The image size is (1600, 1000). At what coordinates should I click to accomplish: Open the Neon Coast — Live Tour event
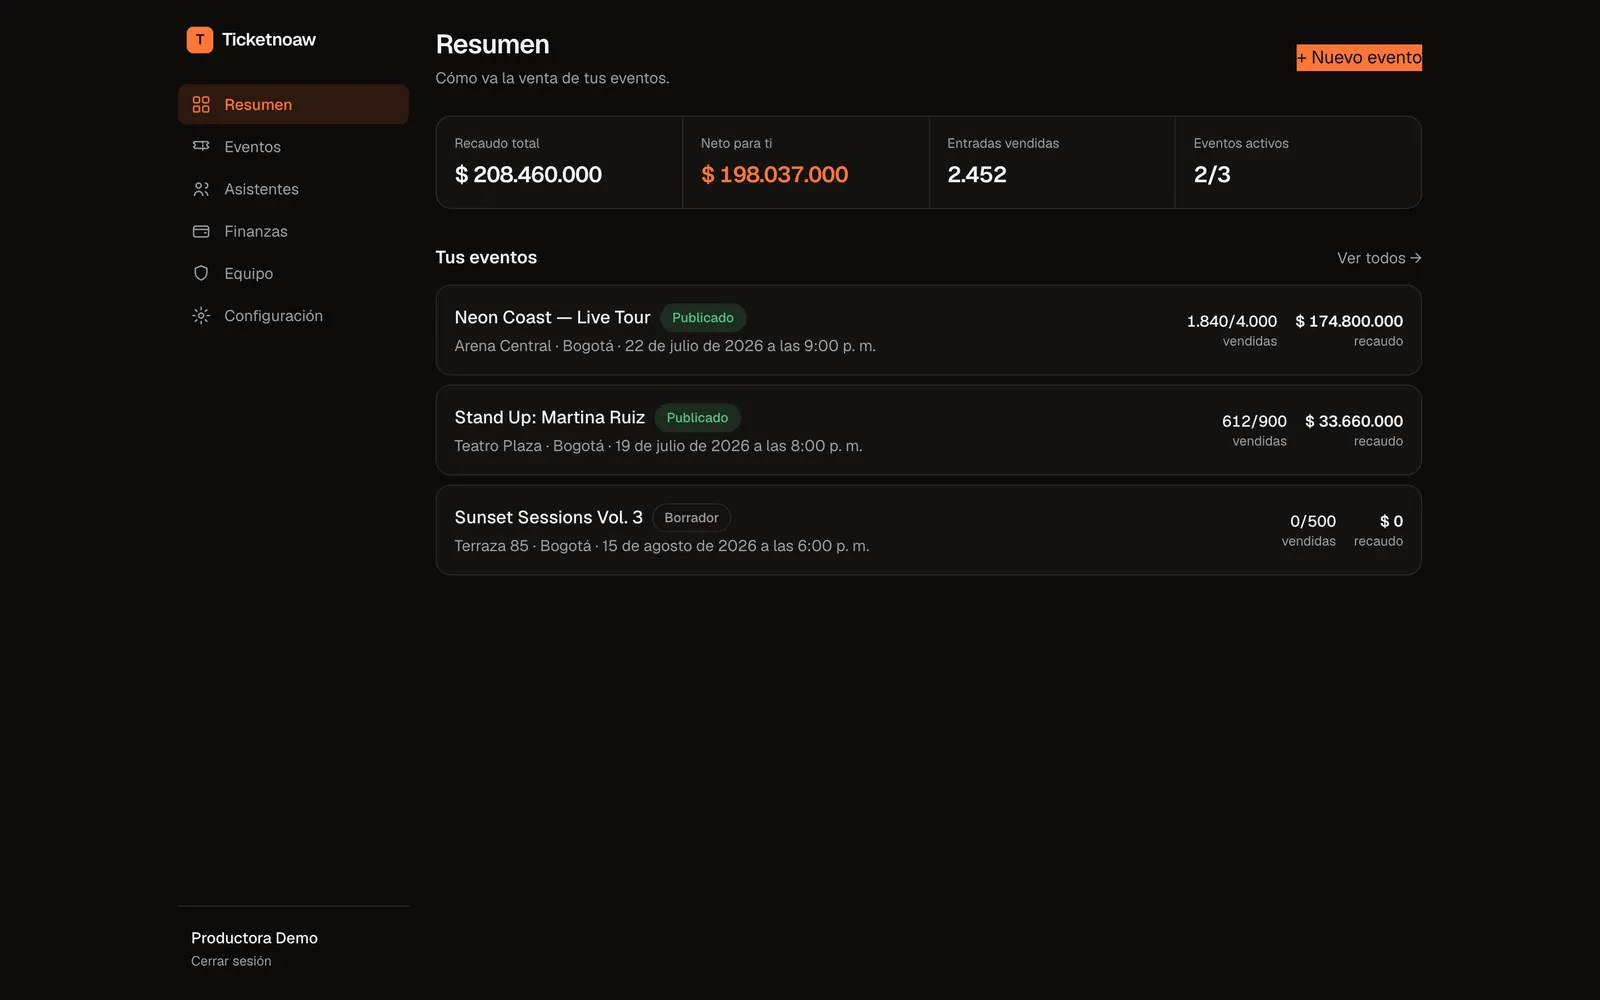pyautogui.click(x=928, y=330)
